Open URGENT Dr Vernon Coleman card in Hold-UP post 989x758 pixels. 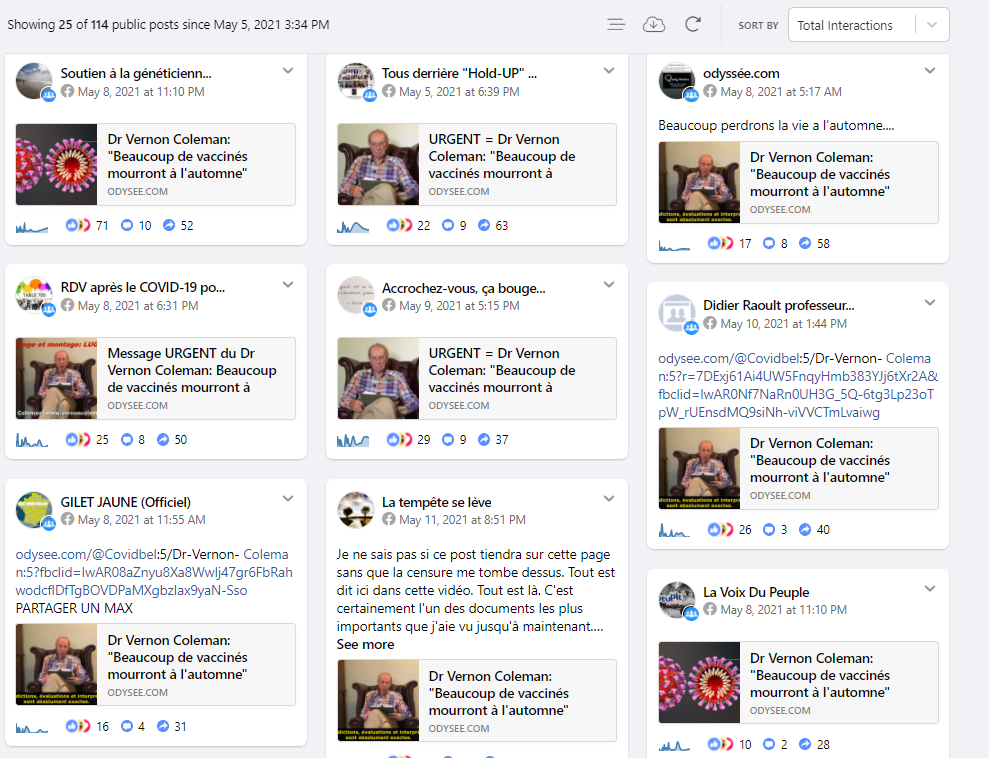click(x=477, y=165)
